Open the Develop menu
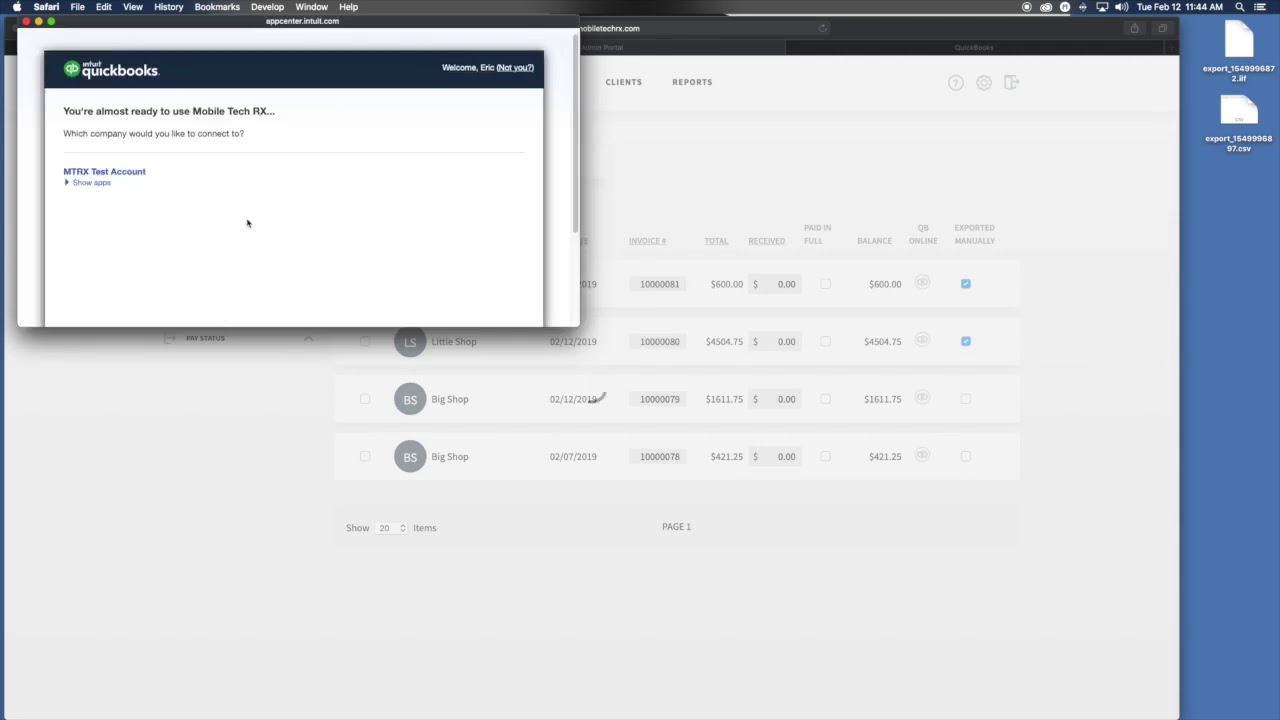This screenshot has height=720, width=1280. coord(267,7)
